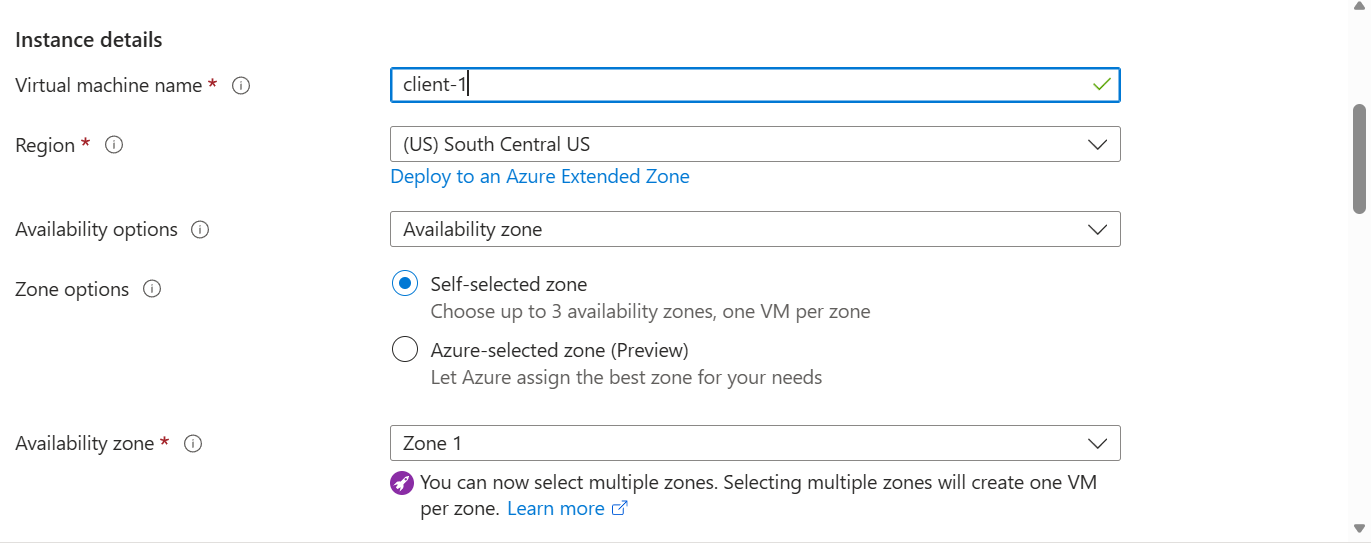Follow the Learn more link
This screenshot has width=1371, height=544.
[556, 509]
